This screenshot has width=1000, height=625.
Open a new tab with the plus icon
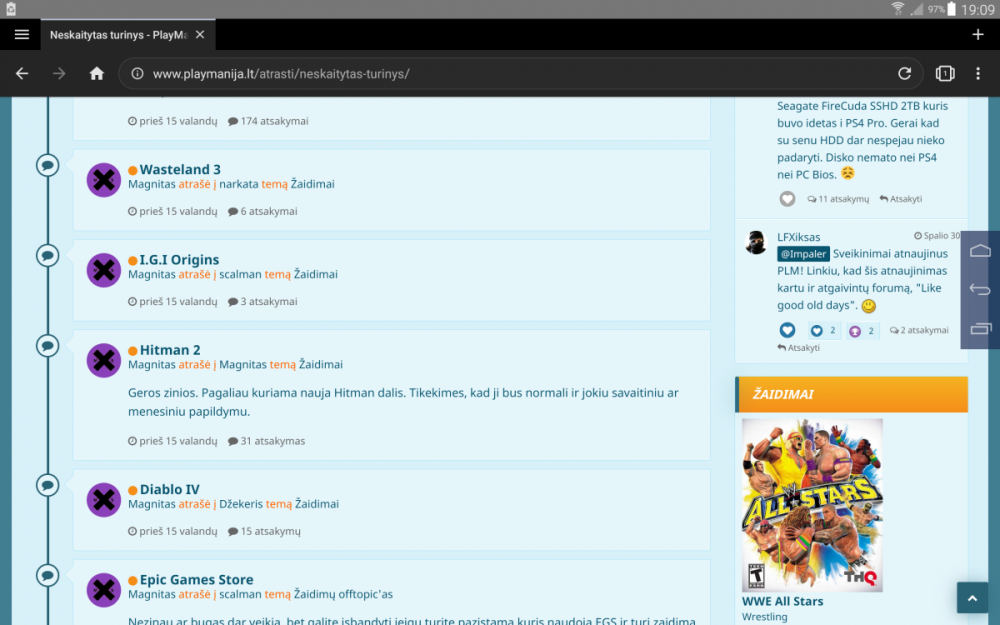(x=978, y=34)
